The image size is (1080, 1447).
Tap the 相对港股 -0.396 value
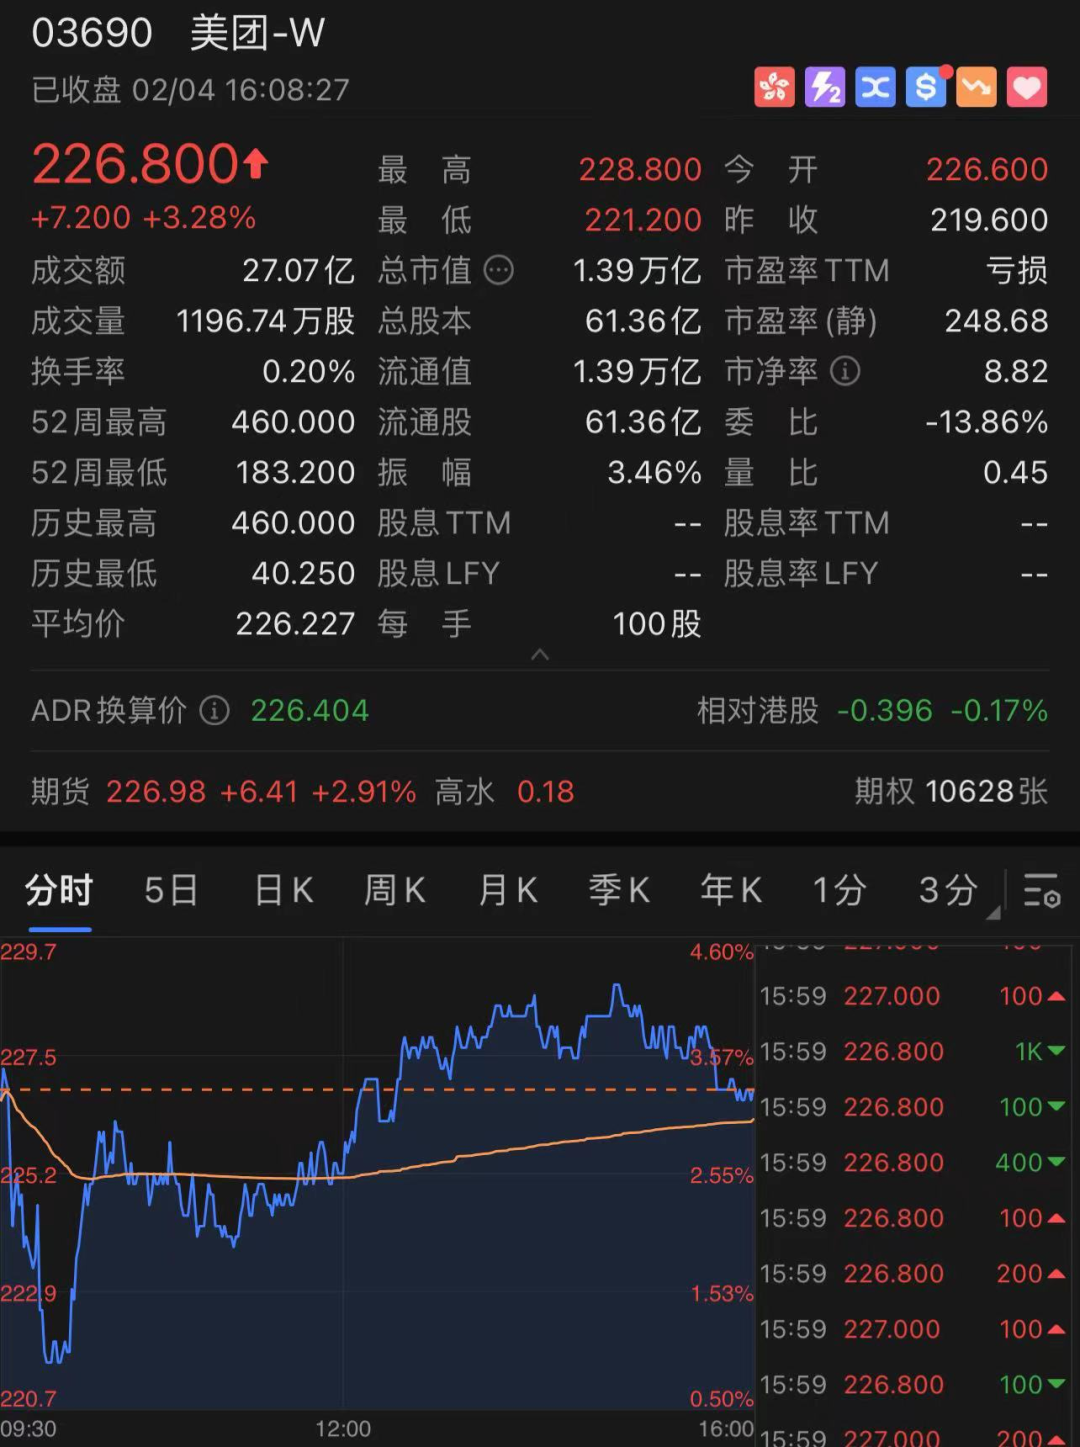884,710
